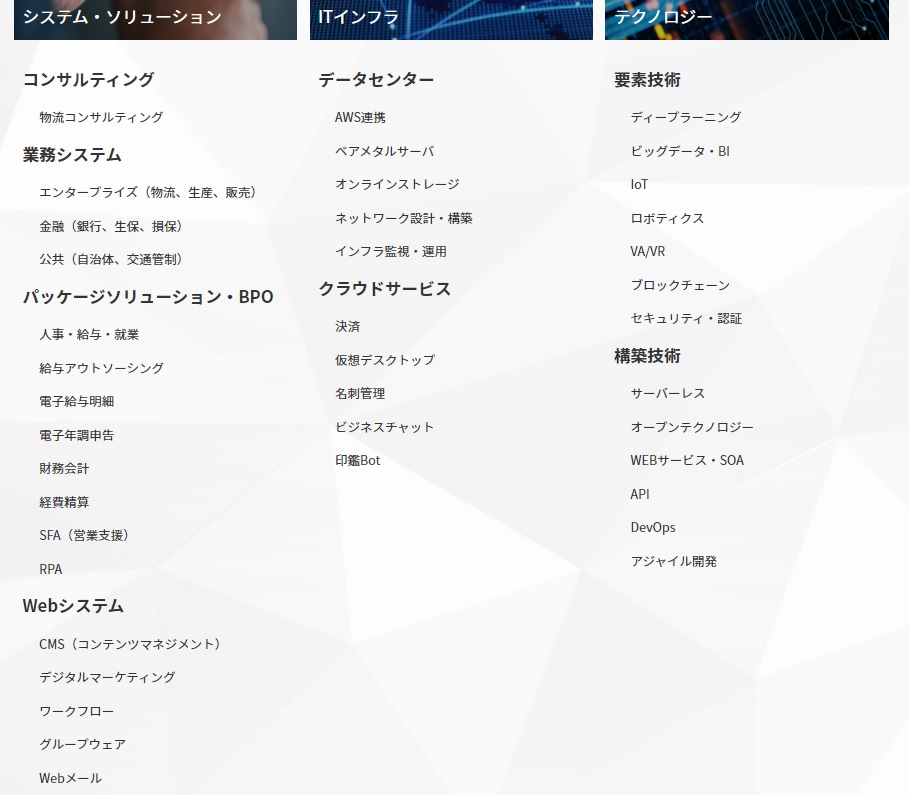The width and height of the screenshot is (909, 795).
Task: Open the DevOps link
Action: tap(653, 528)
